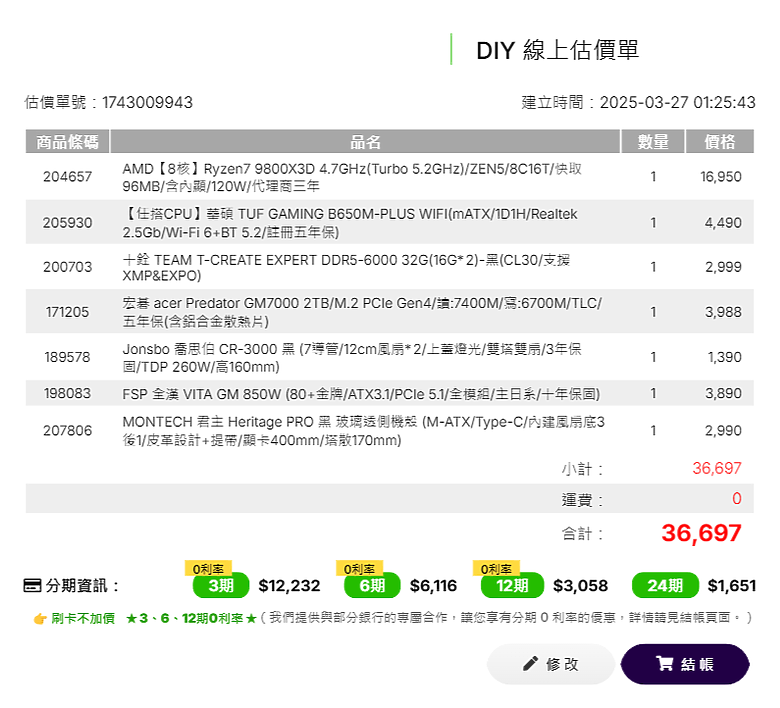Click the TUF GAMING B650M-PLUS WIFI product name
Screen dimensions: 780x708
350,223
